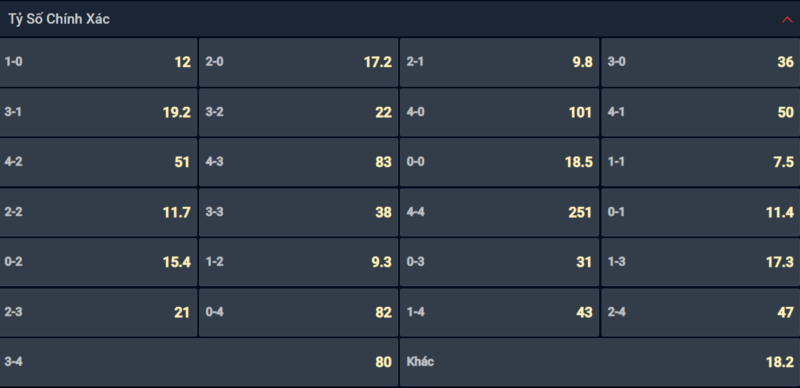Bet on 2-4 at odds 47

click(x=701, y=312)
